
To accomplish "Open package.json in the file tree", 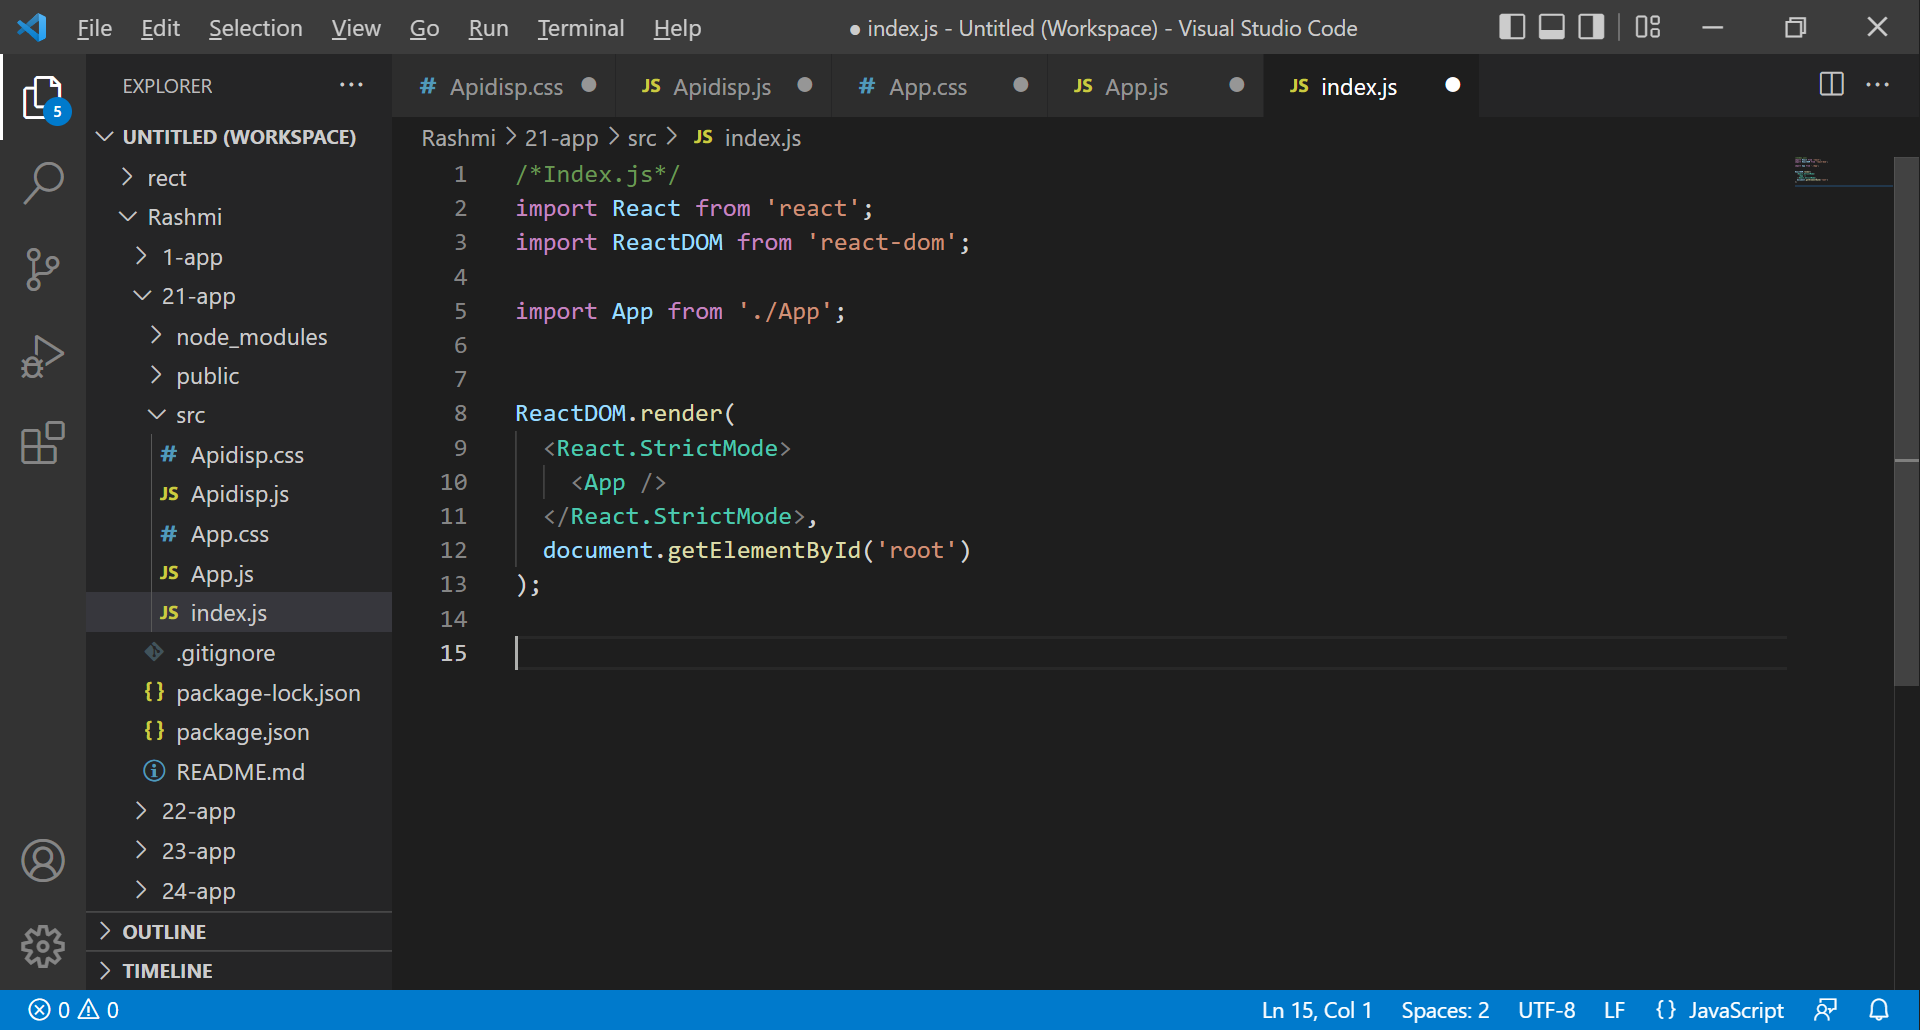I will [x=239, y=732].
